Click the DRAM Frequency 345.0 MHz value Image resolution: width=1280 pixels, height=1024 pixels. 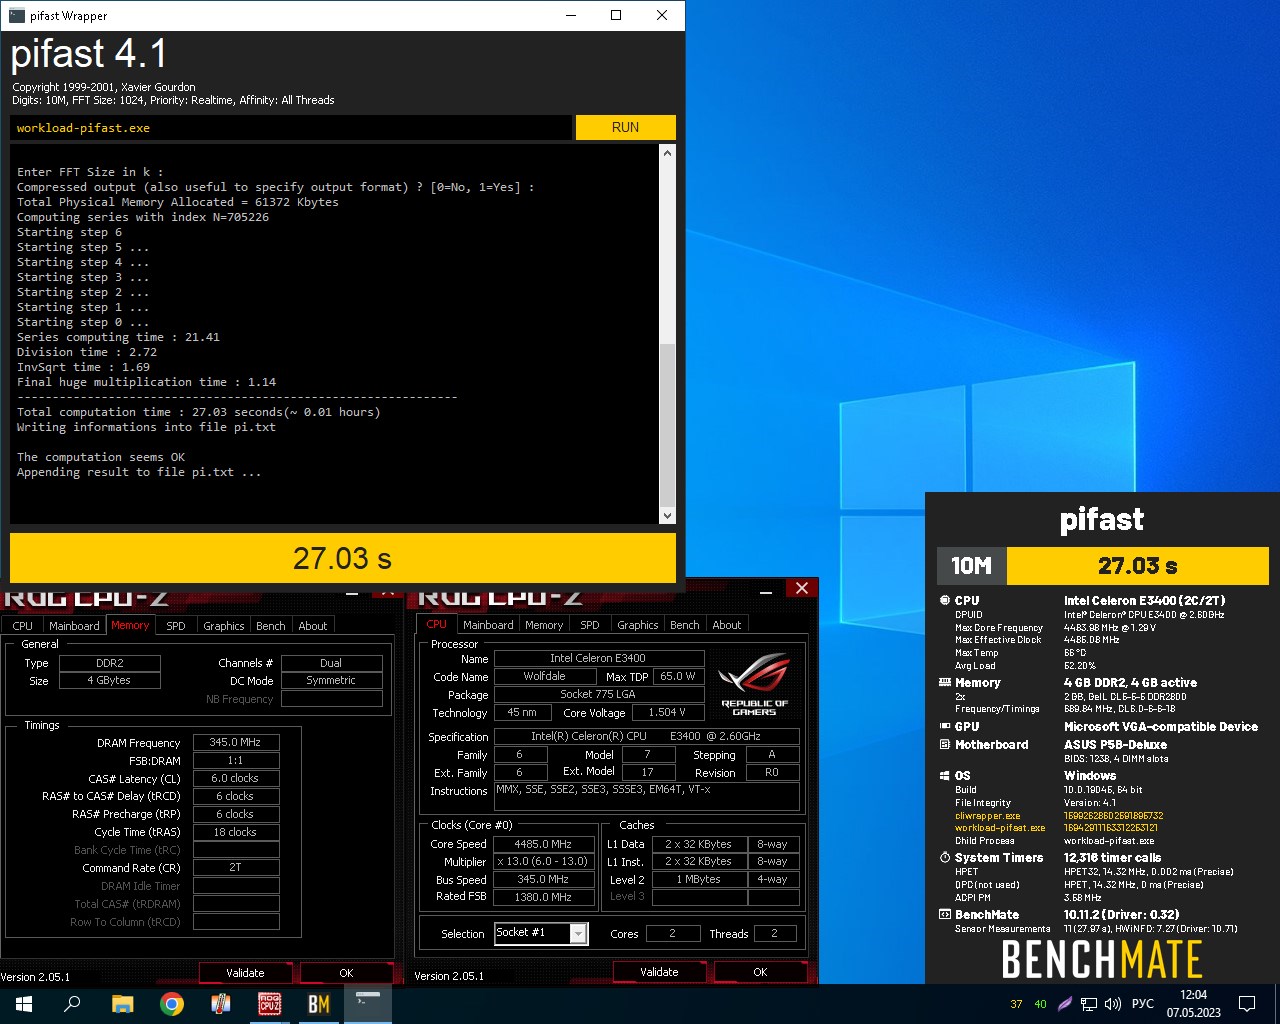point(235,743)
